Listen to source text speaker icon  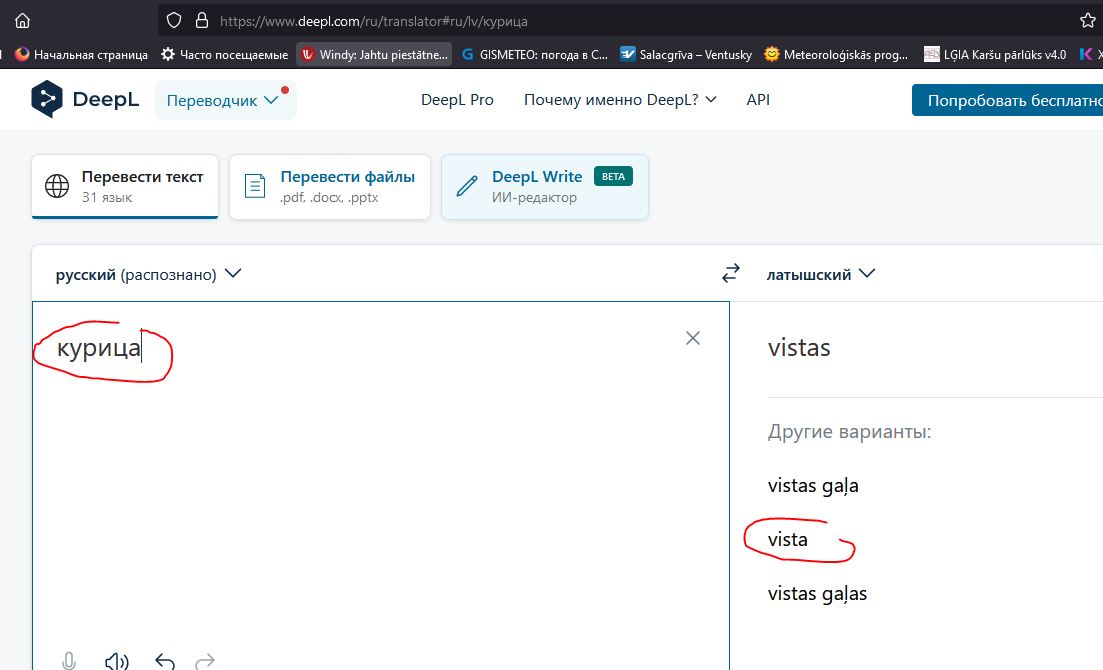point(117,661)
